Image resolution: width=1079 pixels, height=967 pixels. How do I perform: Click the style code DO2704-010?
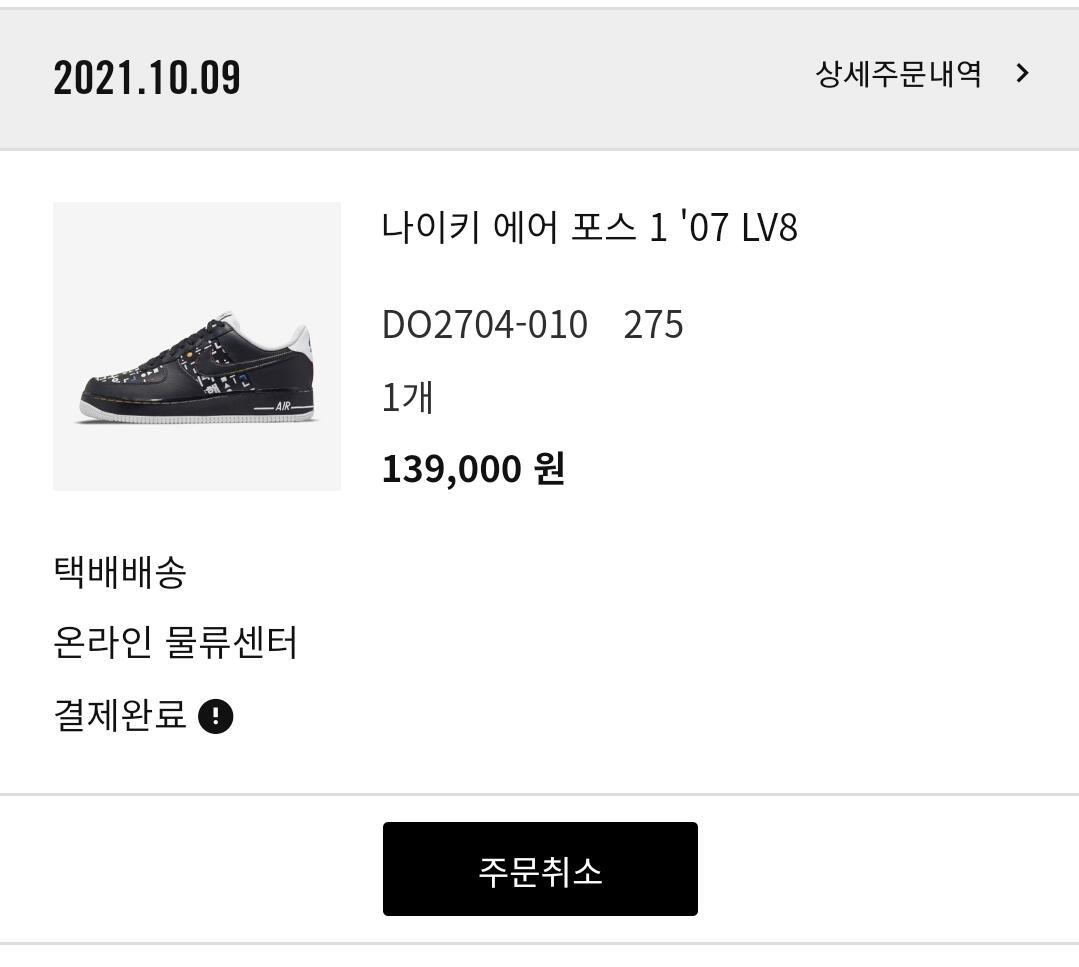tap(485, 325)
